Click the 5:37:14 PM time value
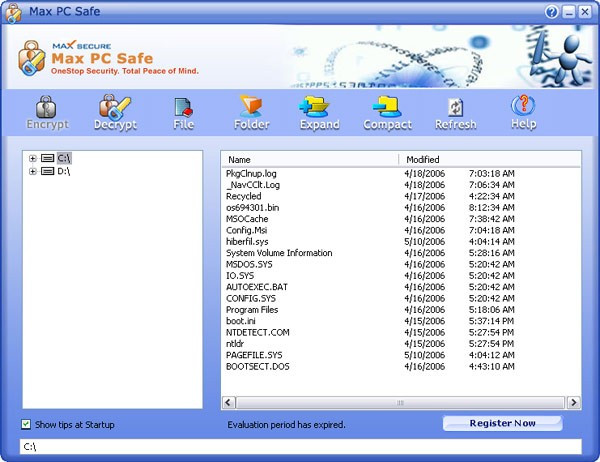Screen dimensions: 600x462 [492, 321]
